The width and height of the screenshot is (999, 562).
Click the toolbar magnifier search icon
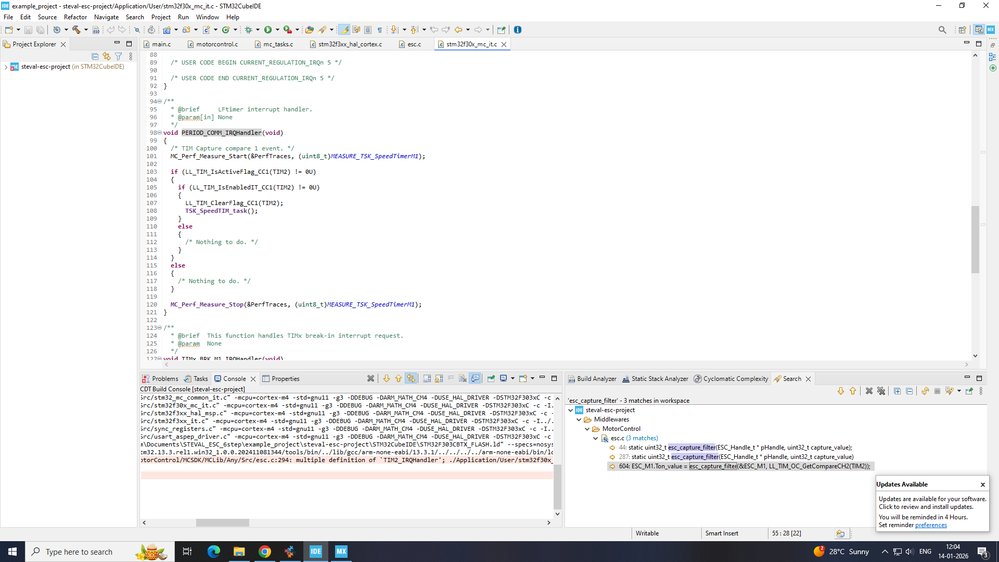coord(942,29)
